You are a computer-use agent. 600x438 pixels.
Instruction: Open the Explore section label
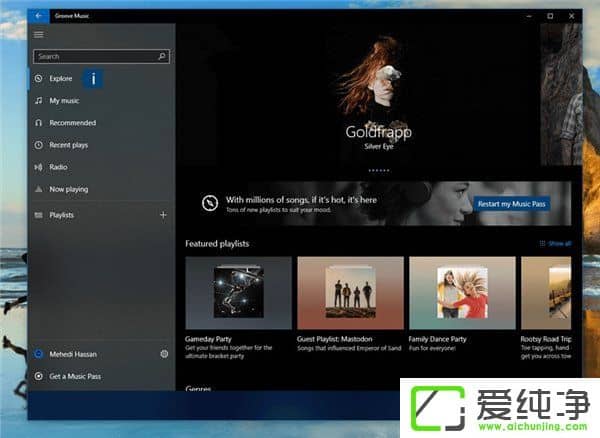point(60,78)
